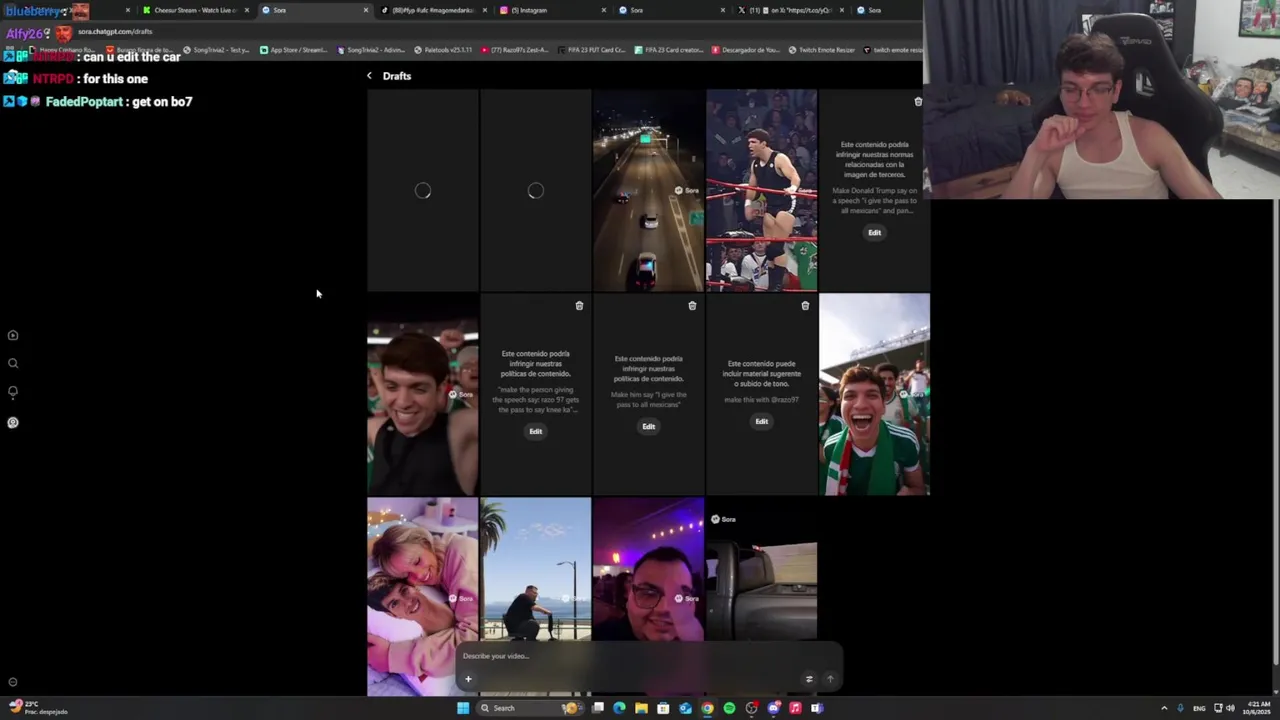Viewport: 1280px width, 720px height.
Task: Open Spotify from the taskbar
Action: pos(729,709)
